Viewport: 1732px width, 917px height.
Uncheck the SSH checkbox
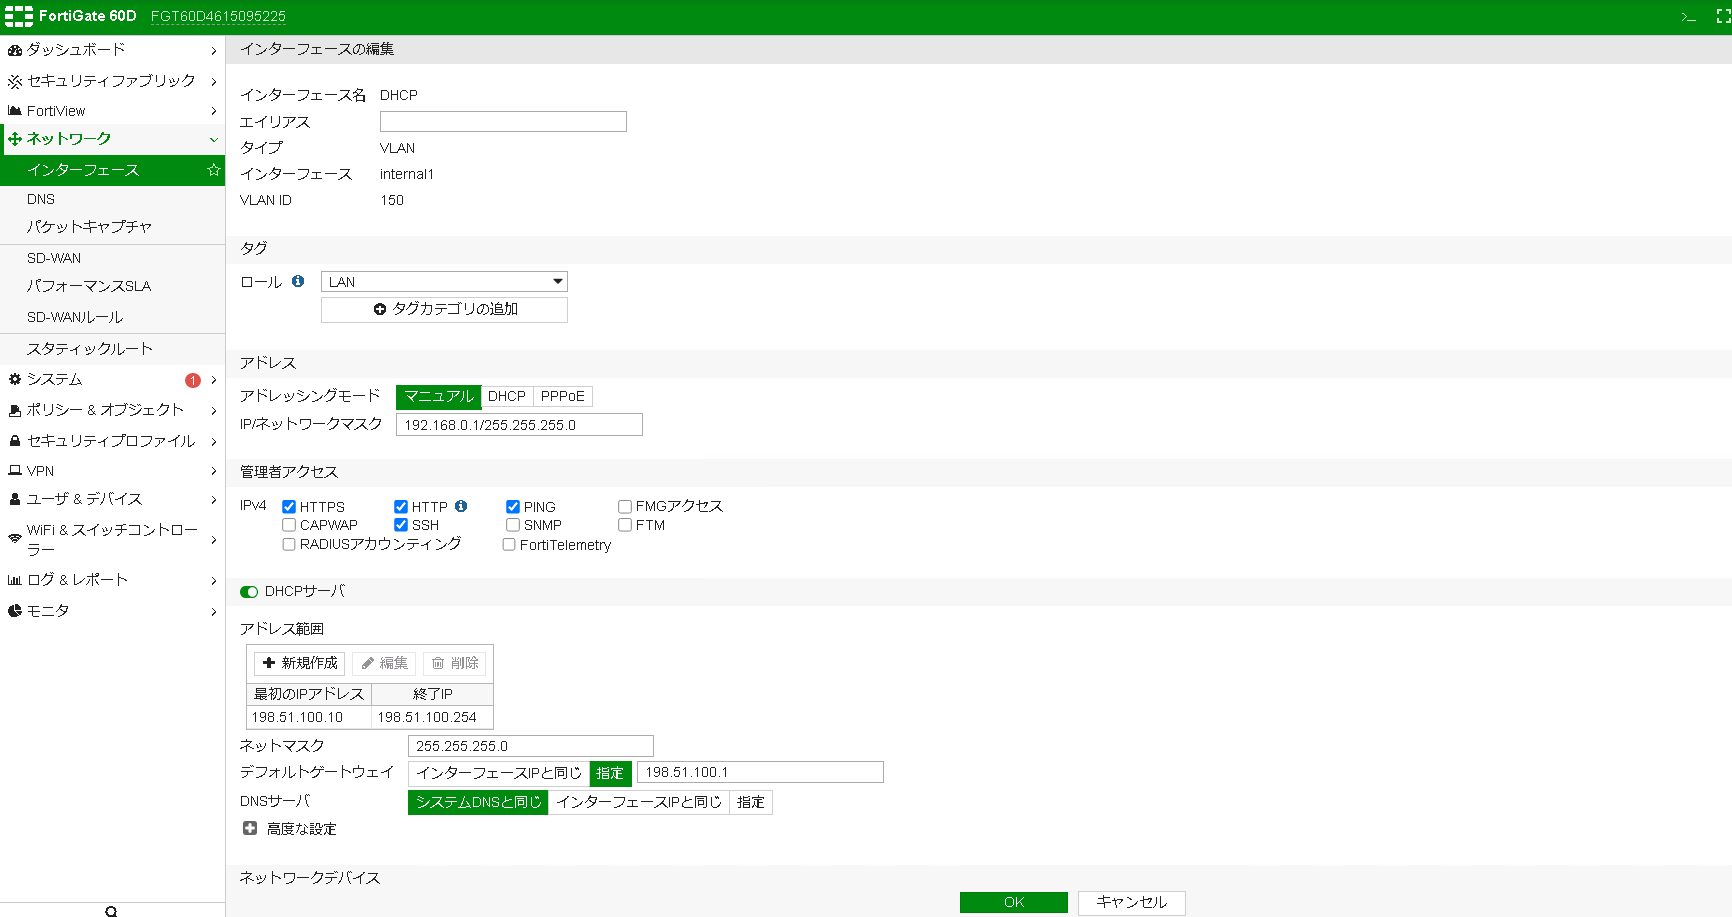pos(400,525)
